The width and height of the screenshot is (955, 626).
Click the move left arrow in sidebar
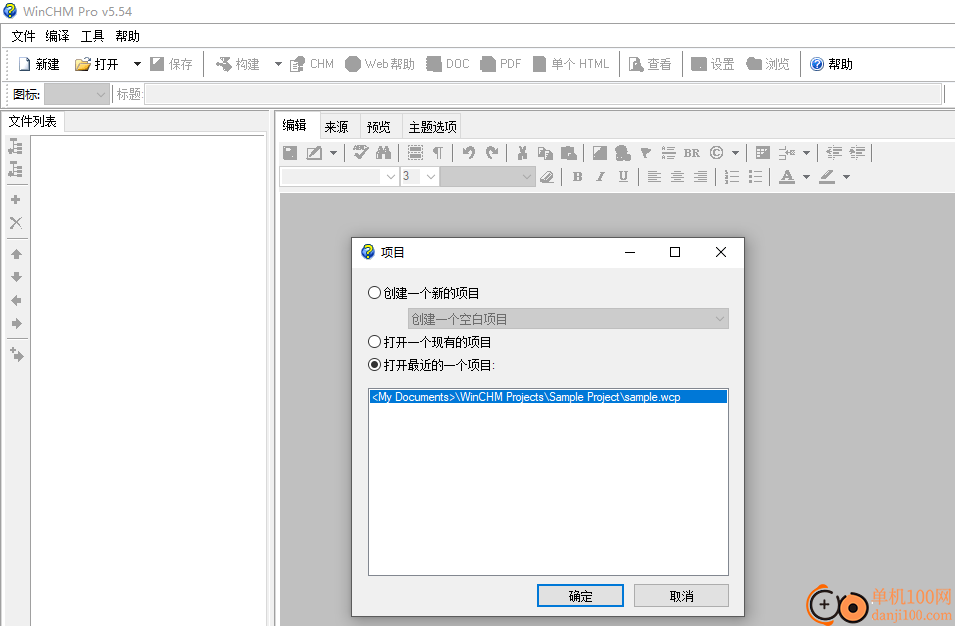pyautogui.click(x=16, y=300)
